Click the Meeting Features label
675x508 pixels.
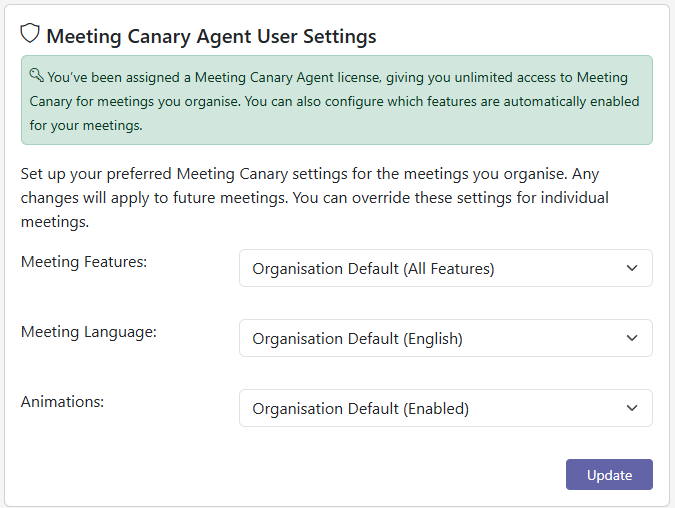[x=84, y=262]
